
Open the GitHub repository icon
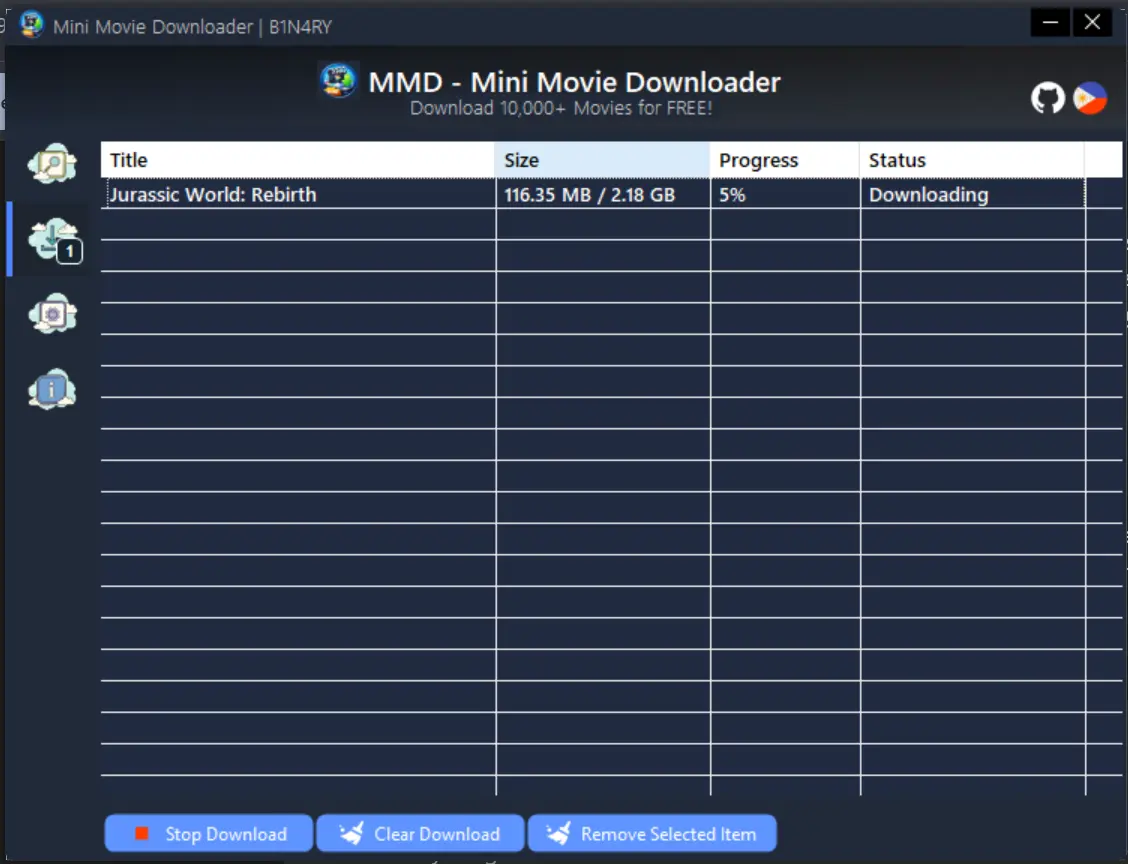pos(1047,98)
